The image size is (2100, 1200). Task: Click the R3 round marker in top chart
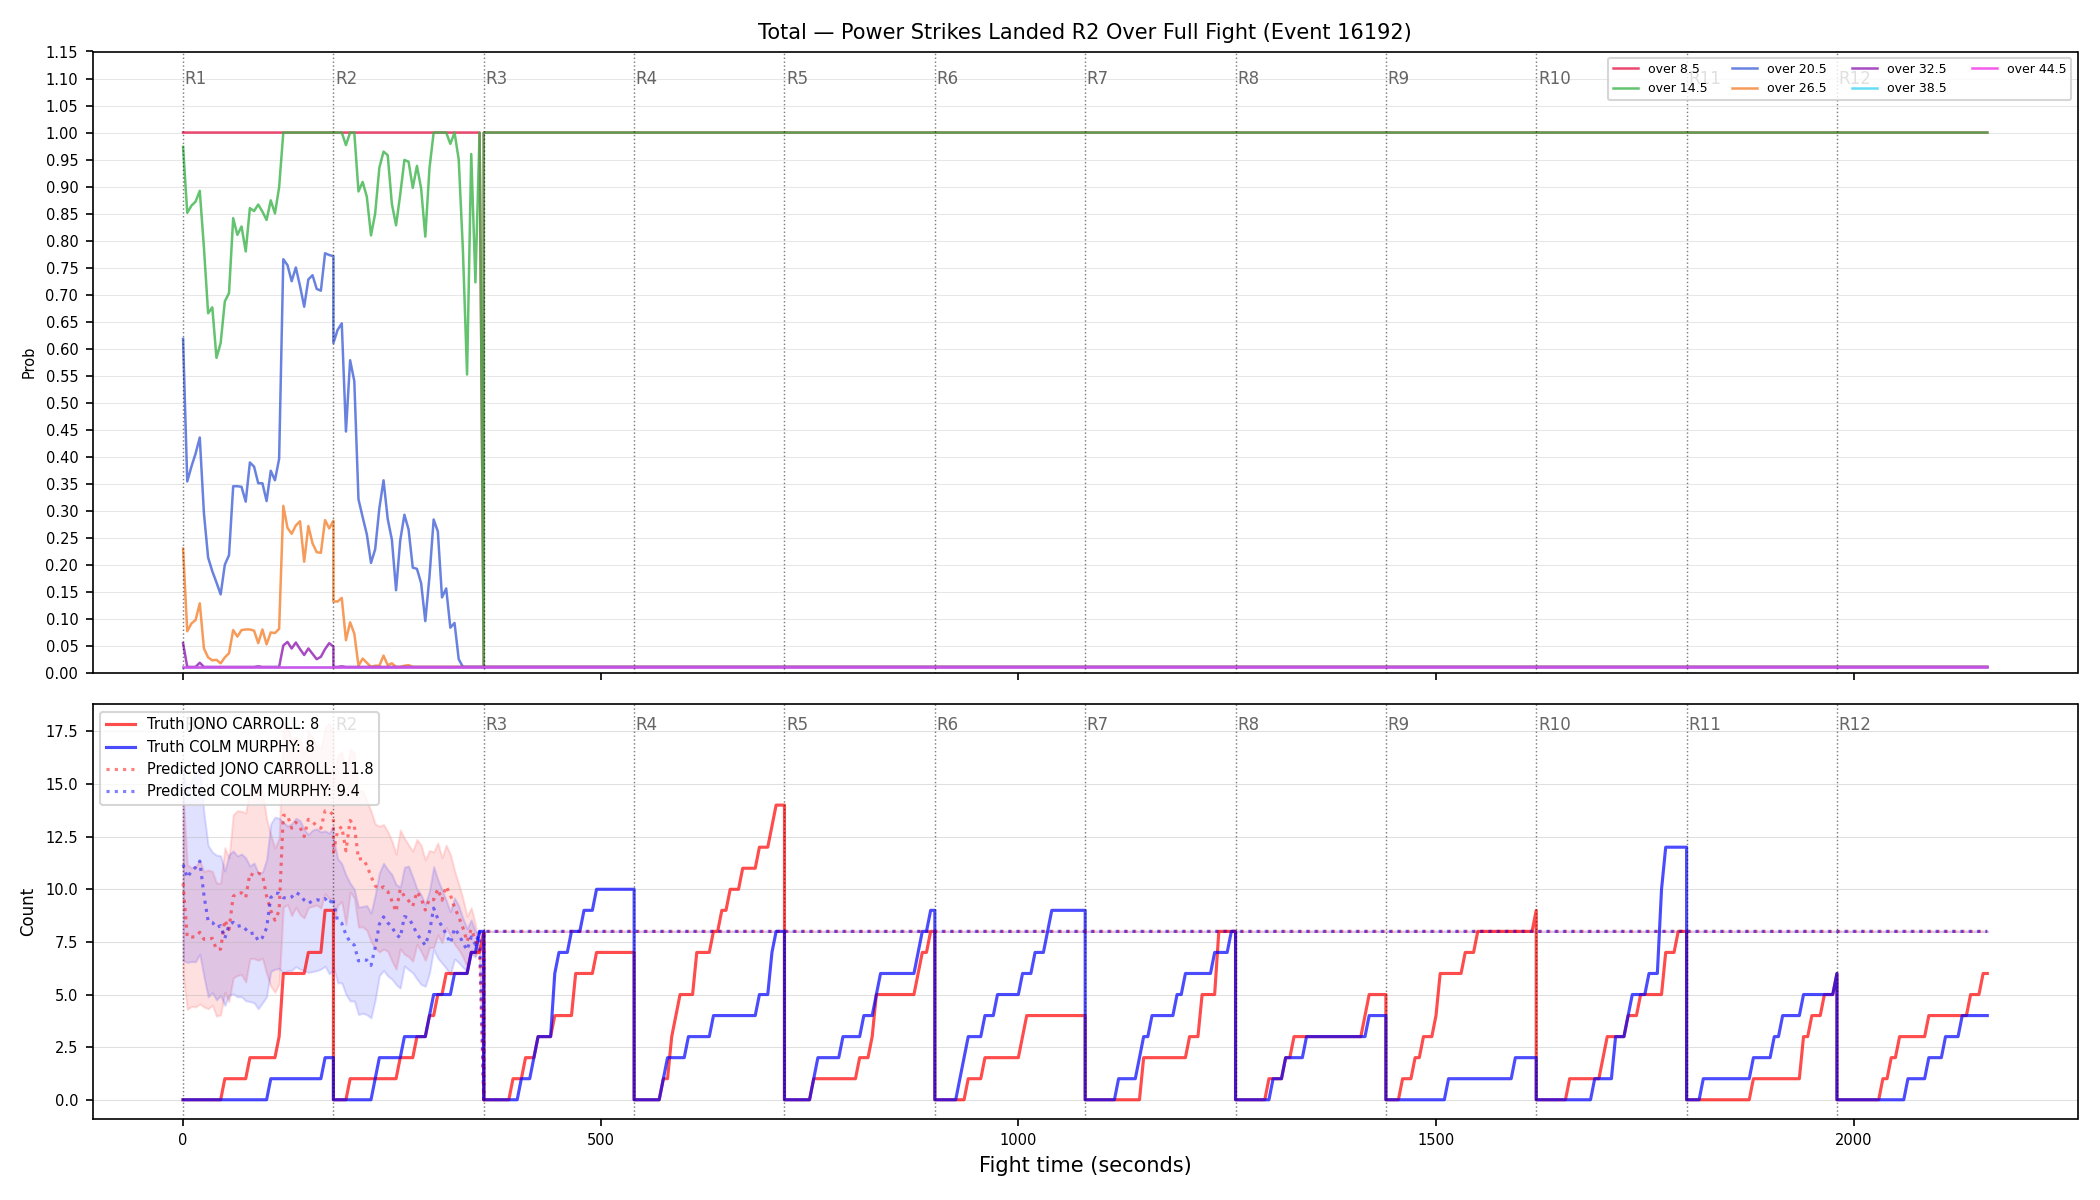click(496, 78)
